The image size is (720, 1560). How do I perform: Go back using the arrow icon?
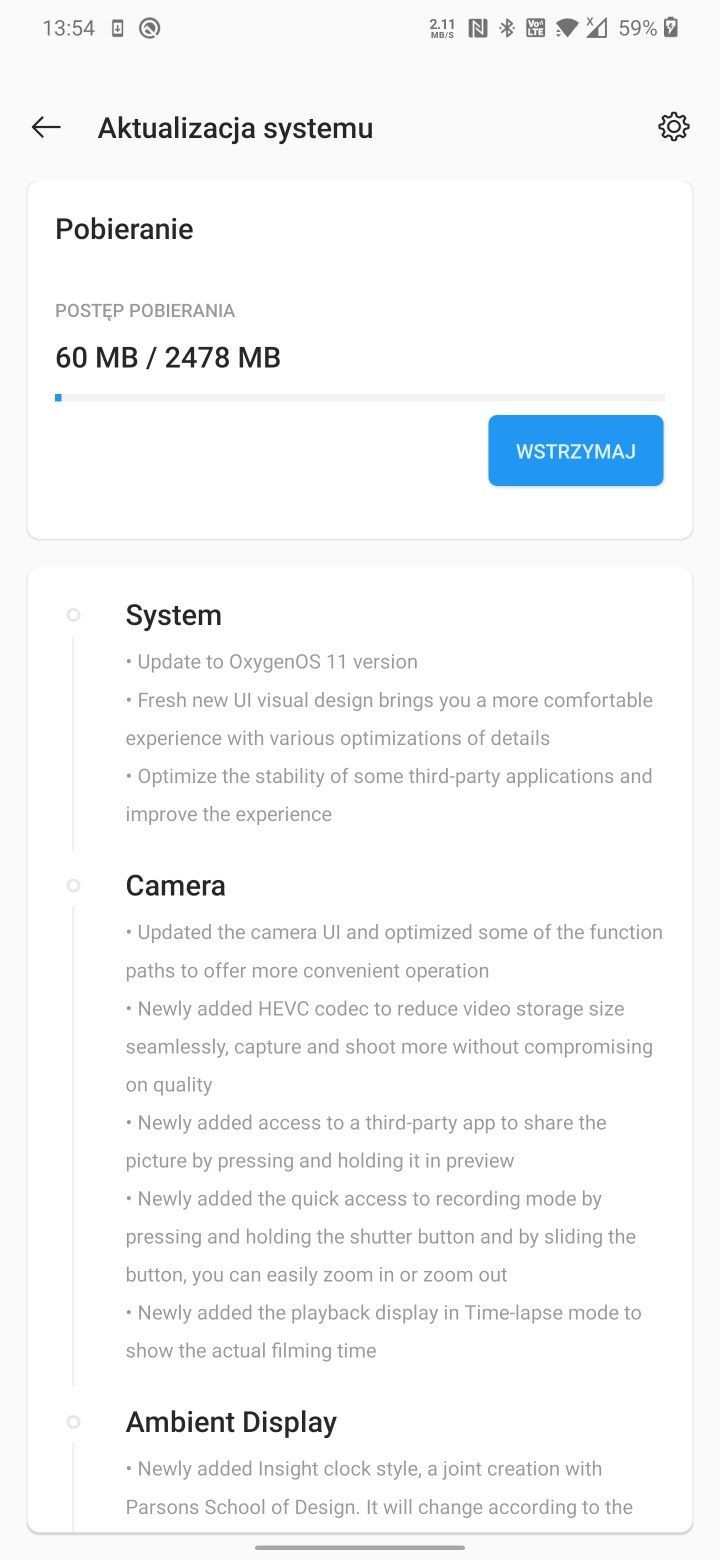click(46, 127)
